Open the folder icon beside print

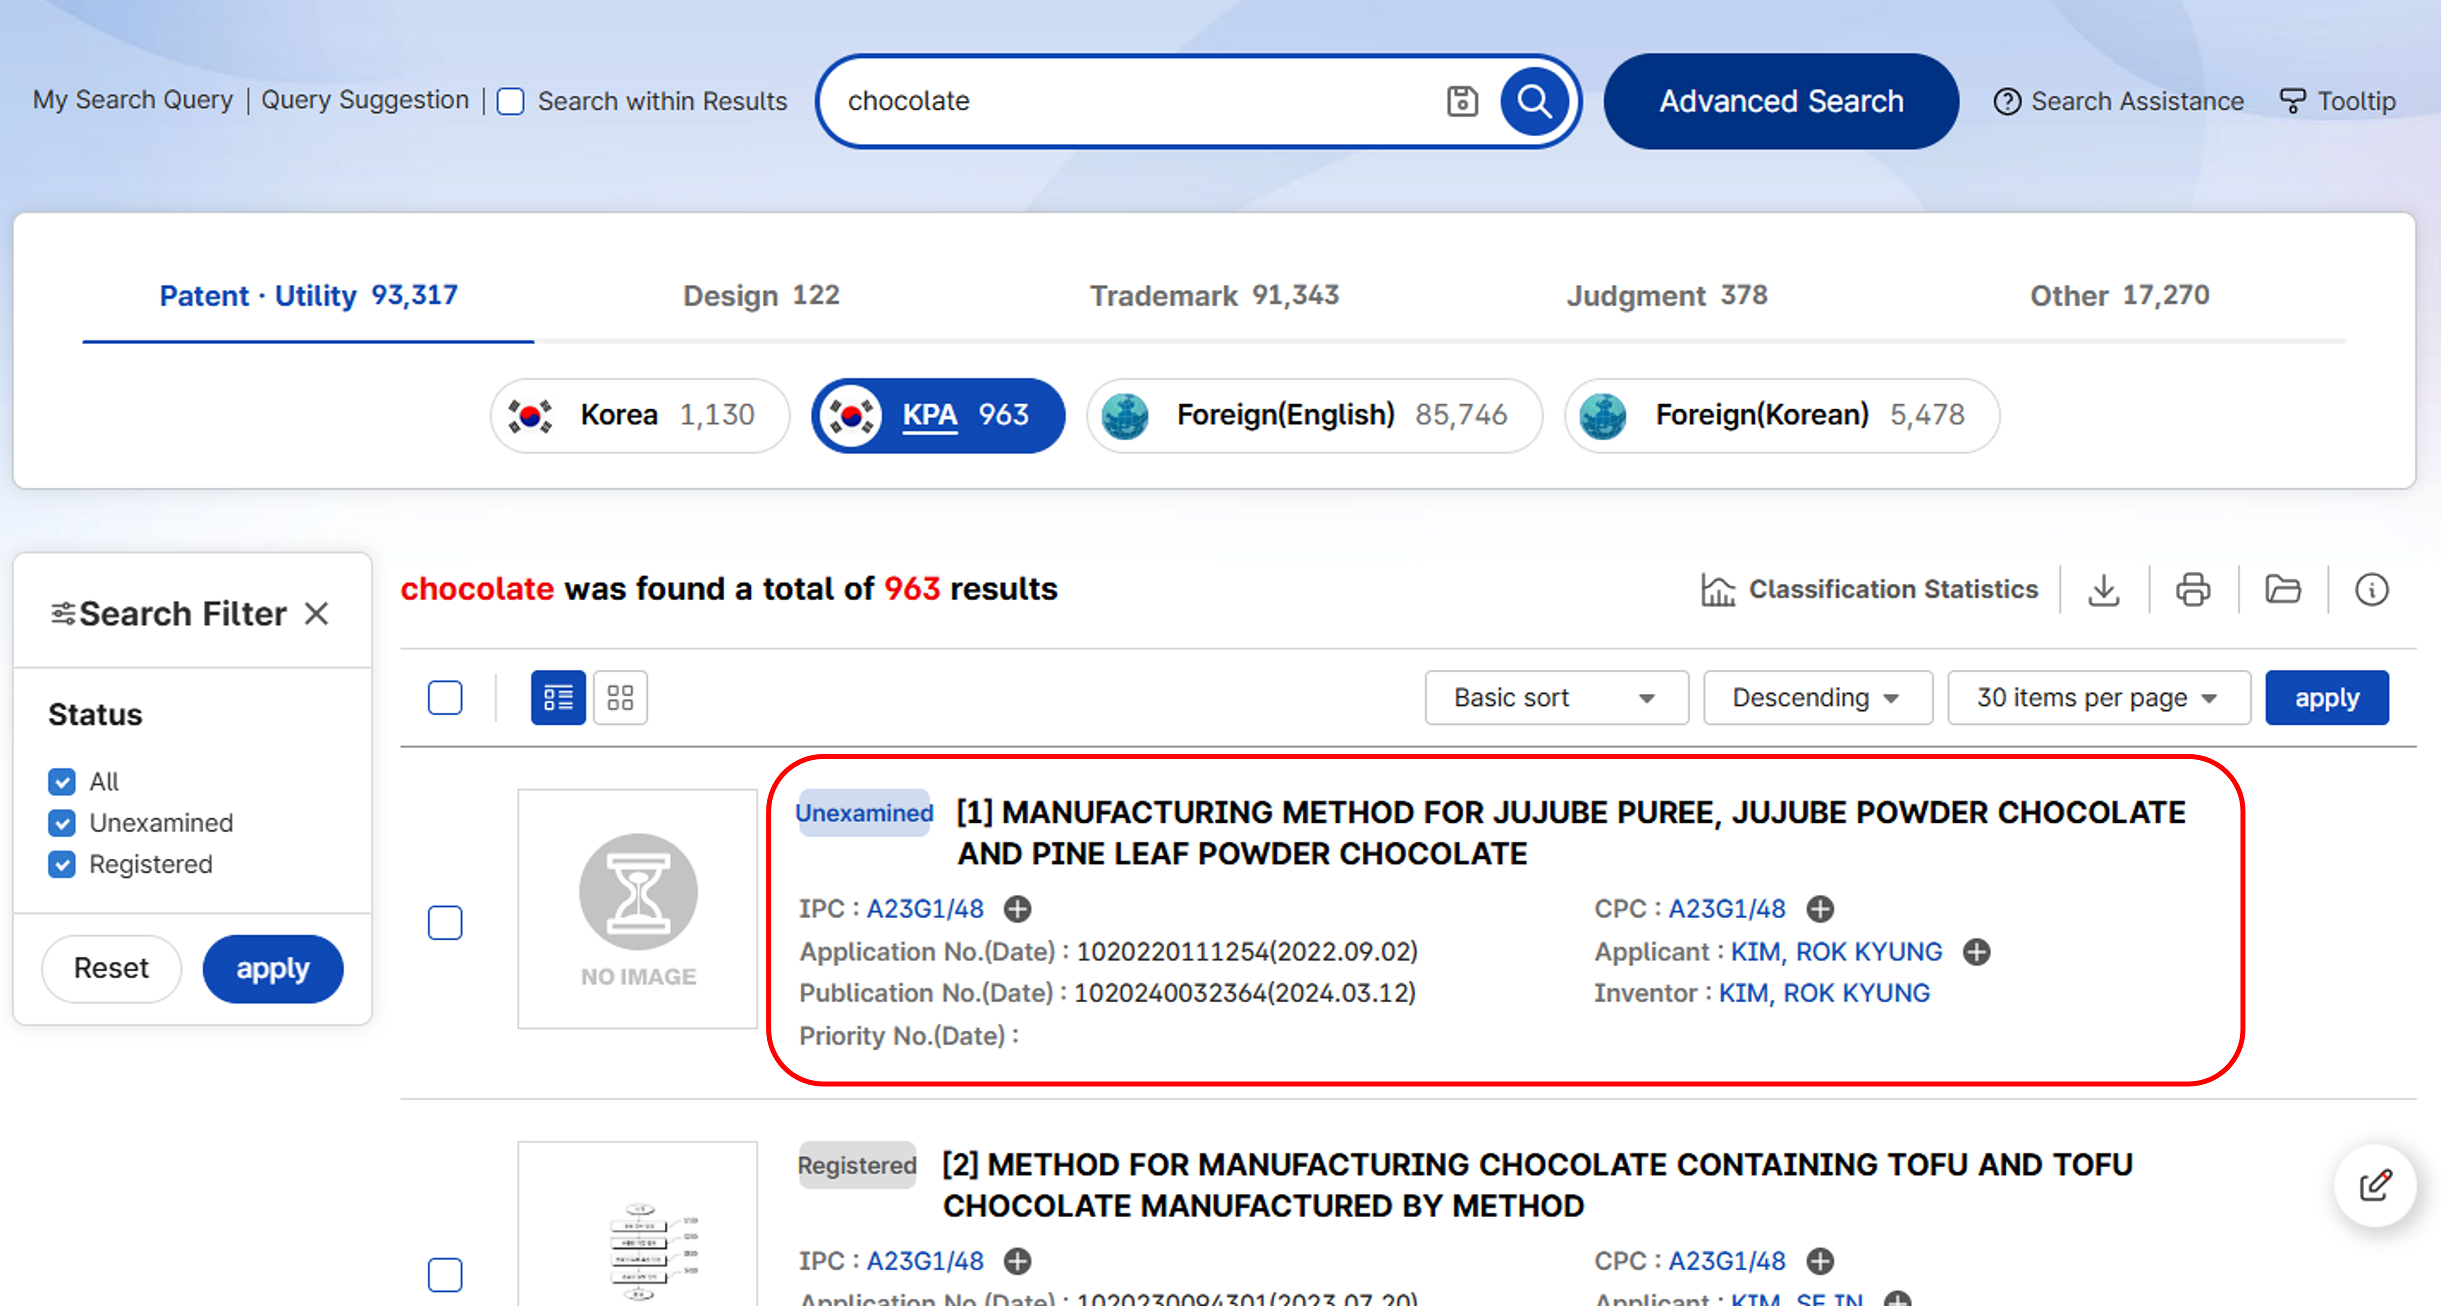2282,590
